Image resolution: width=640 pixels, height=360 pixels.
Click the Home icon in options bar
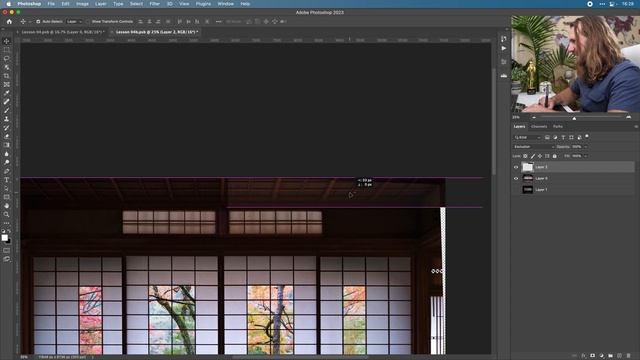[9, 22]
